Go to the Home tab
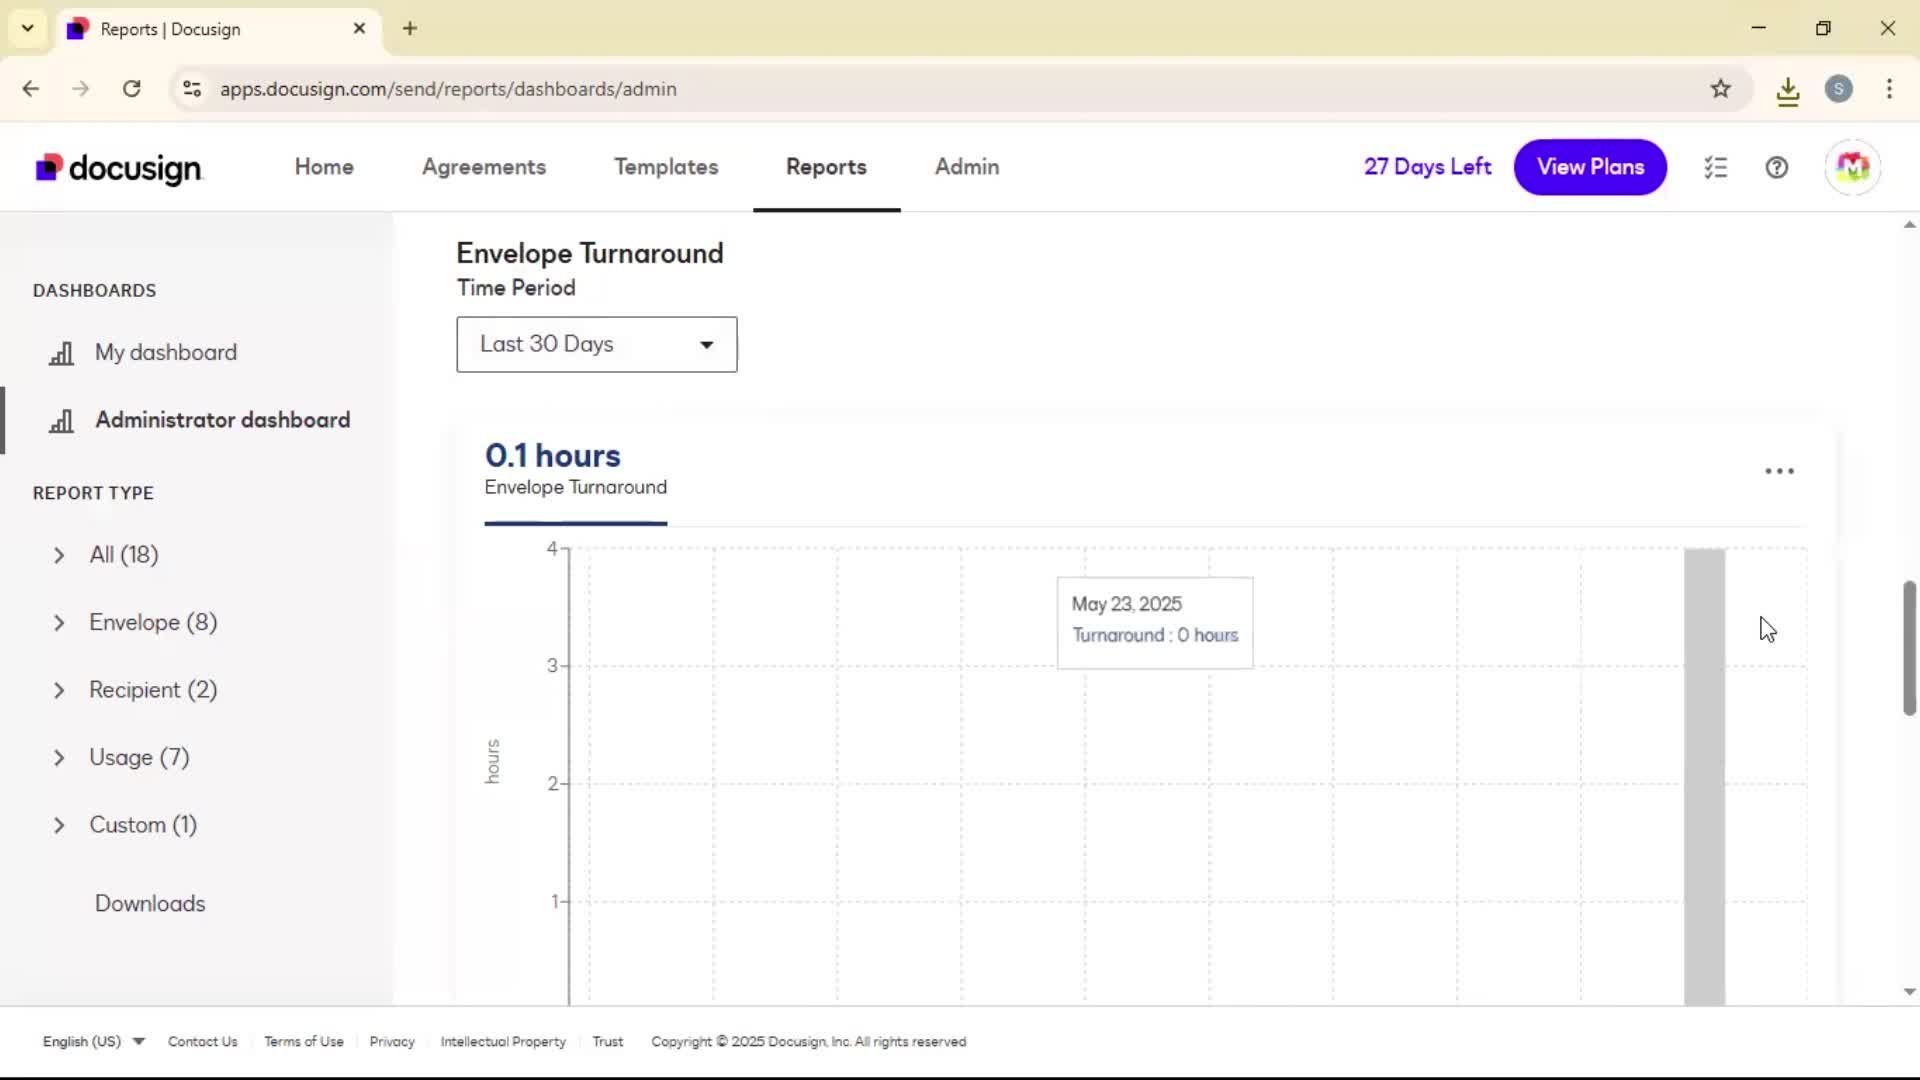The height and width of the screenshot is (1080, 1920). [x=324, y=167]
